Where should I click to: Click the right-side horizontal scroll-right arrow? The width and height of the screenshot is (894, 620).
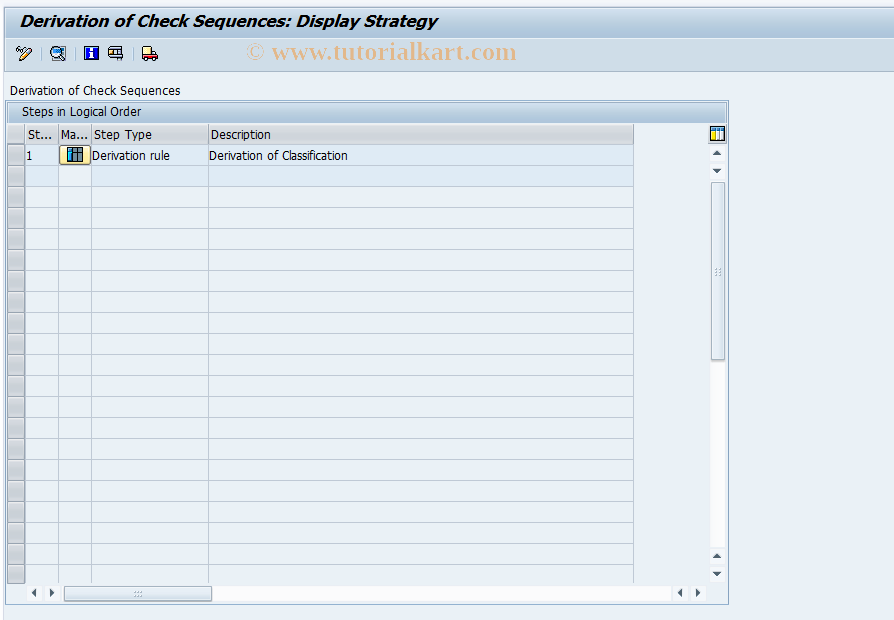pyautogui.click(x=698, y=593)
